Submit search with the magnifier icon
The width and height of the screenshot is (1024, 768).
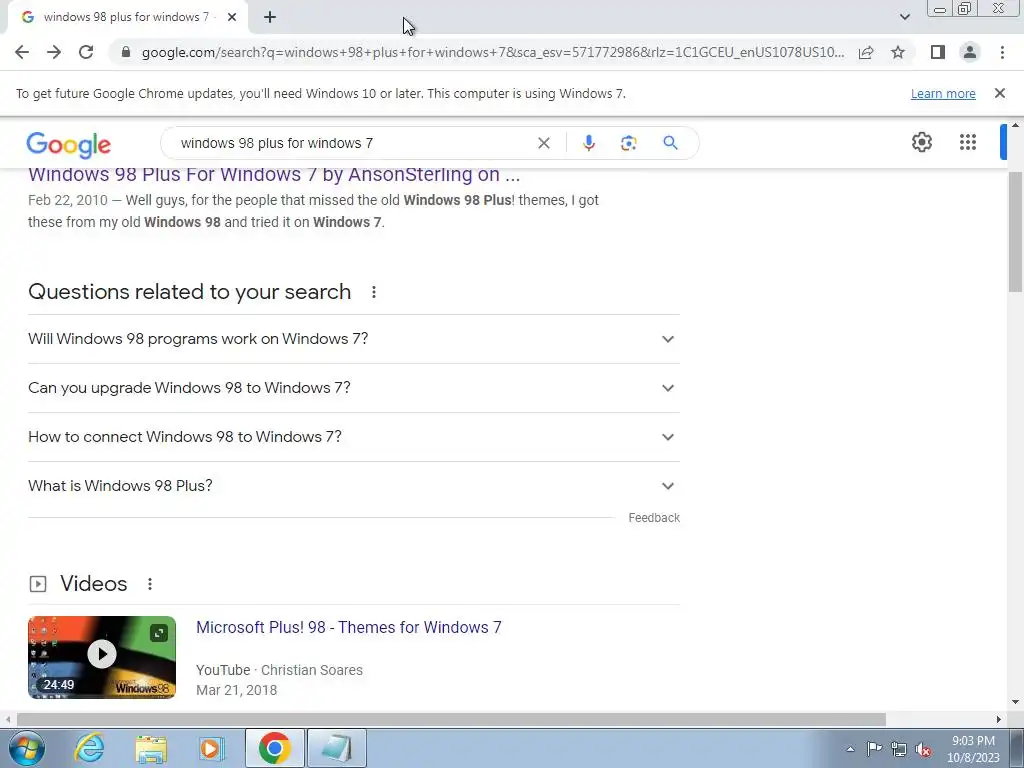[670, 143]
